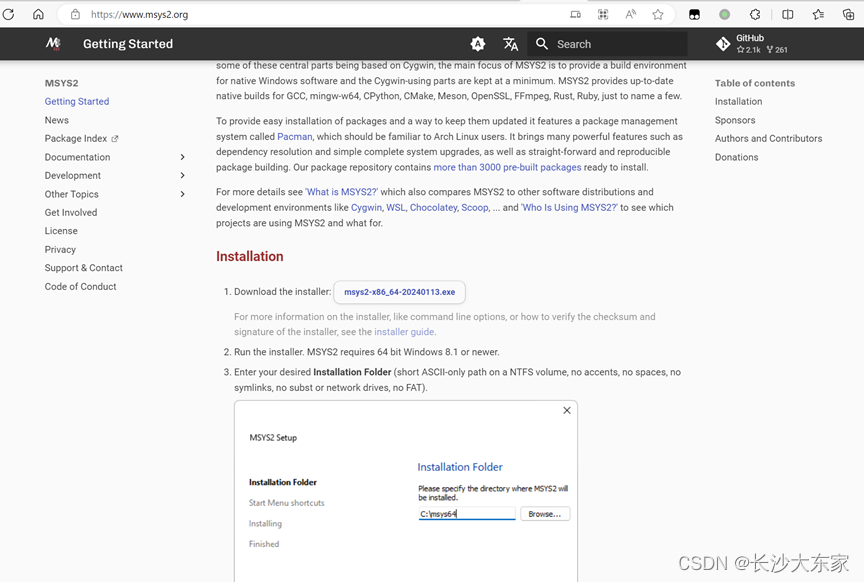
Task: Click the msys2.org address bar
Action: [x=325, y=14]
